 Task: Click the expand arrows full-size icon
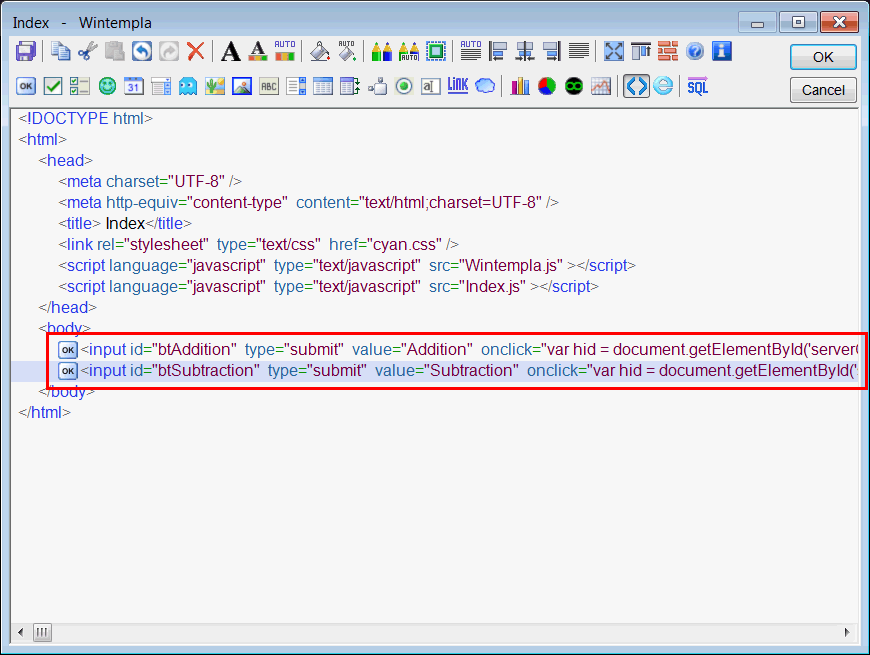click(614, 52)
